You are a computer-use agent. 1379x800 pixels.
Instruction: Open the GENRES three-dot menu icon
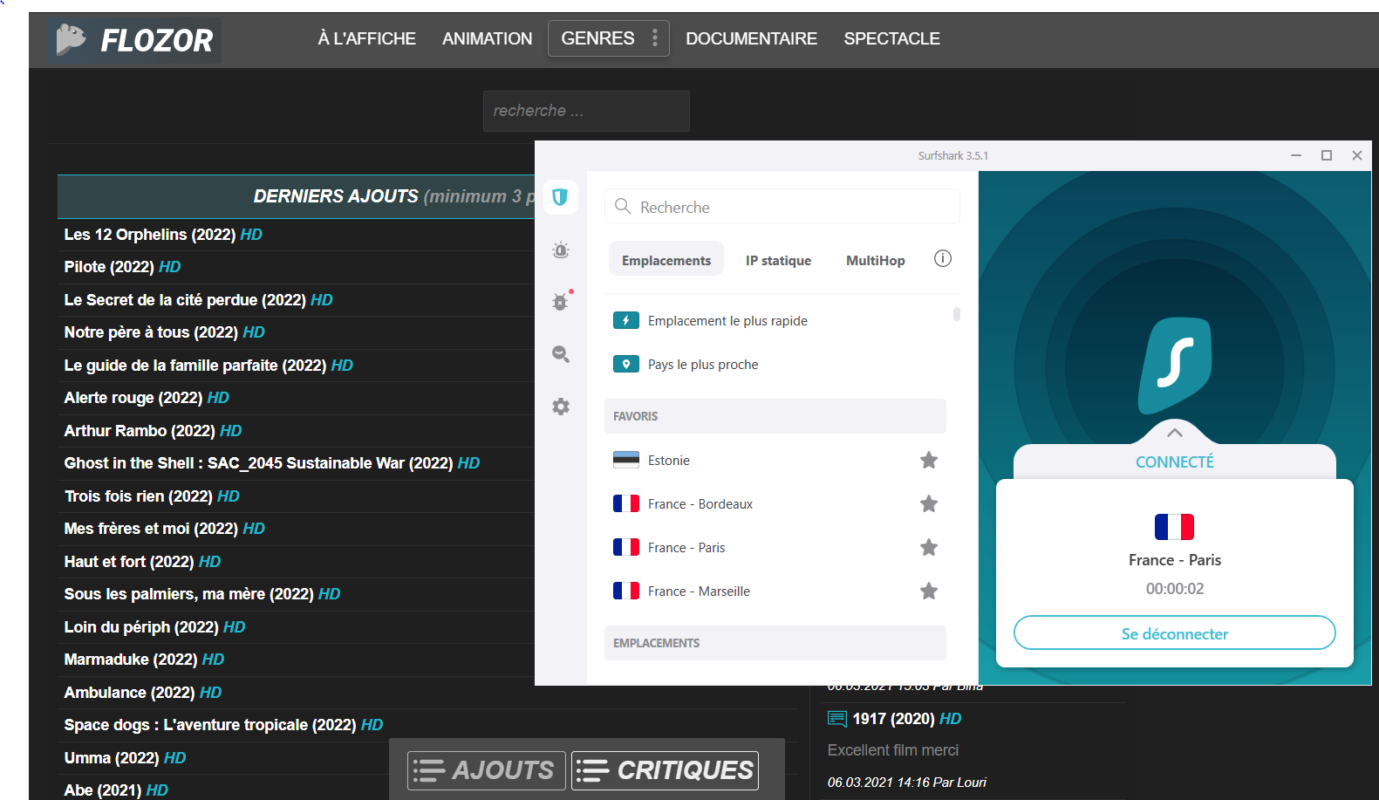click(x=655, y=38)
